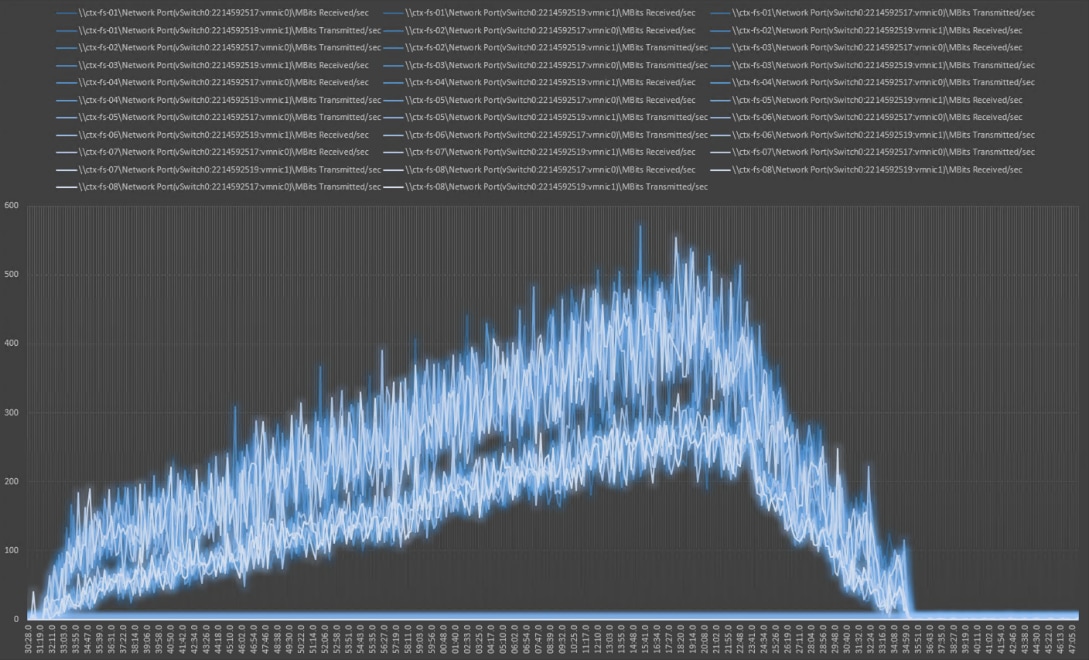
Task: Select legend entry ctx-fs-07 vmnic1 MBits Transmitted/sec
Action: coord(219,170)
